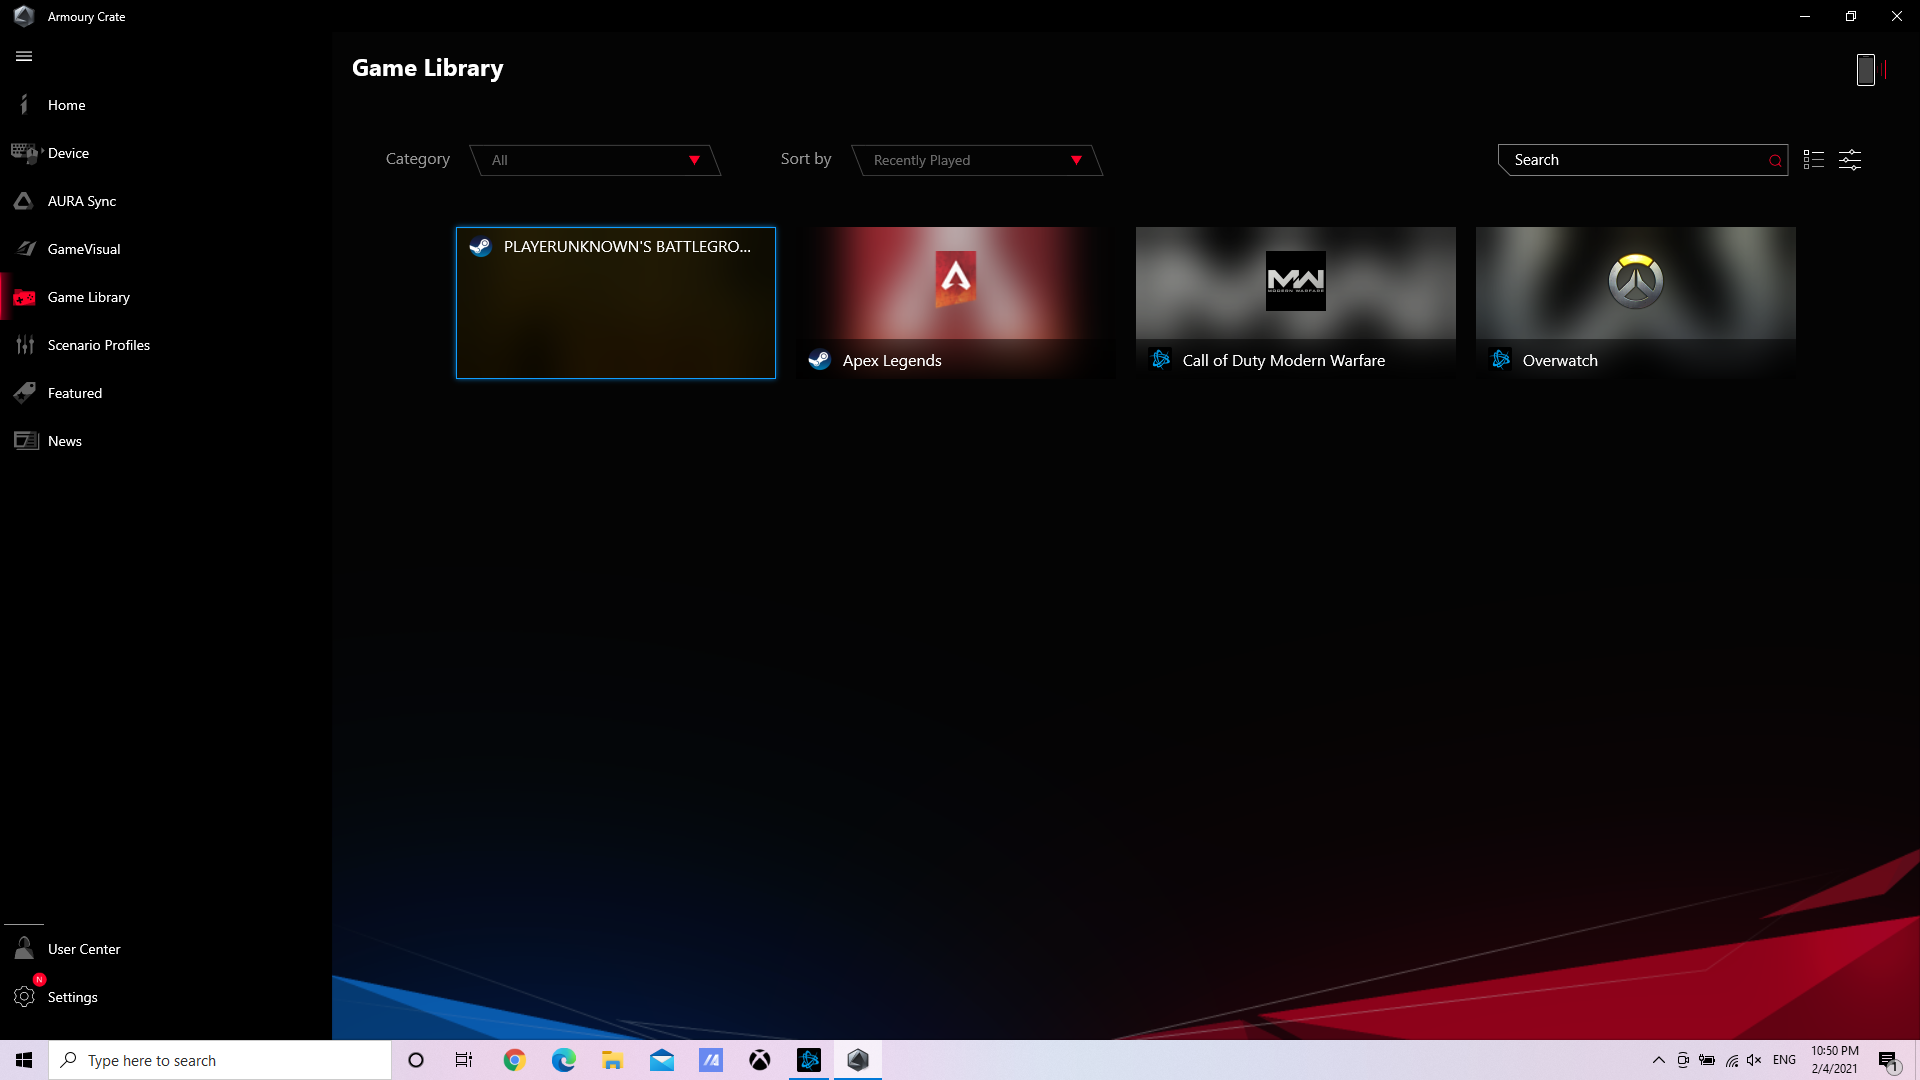Viewport: 1920px width, 1080px height.
Task: Open Battle.net from the taskbar
Action: click(809, 1060)
